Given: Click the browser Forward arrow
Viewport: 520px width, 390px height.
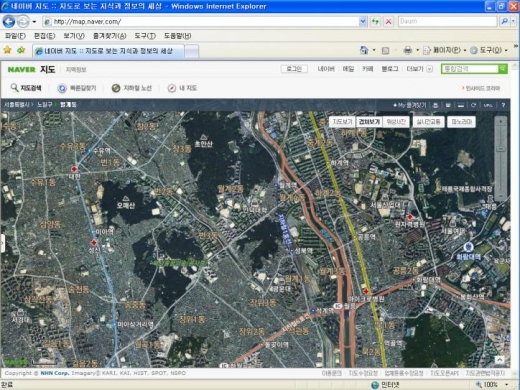Looking at the screenshot, I should click(23, 22).
